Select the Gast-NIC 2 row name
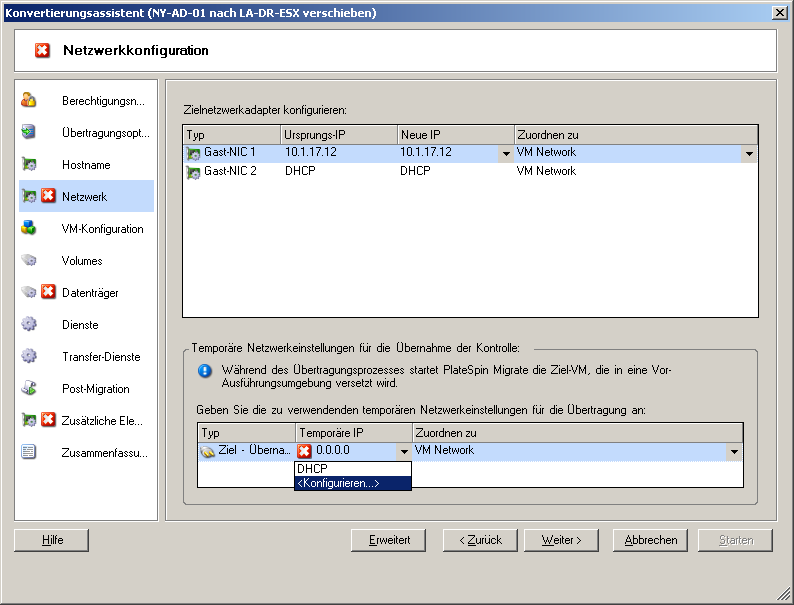 pyautogui.click(x=230, y=171)
